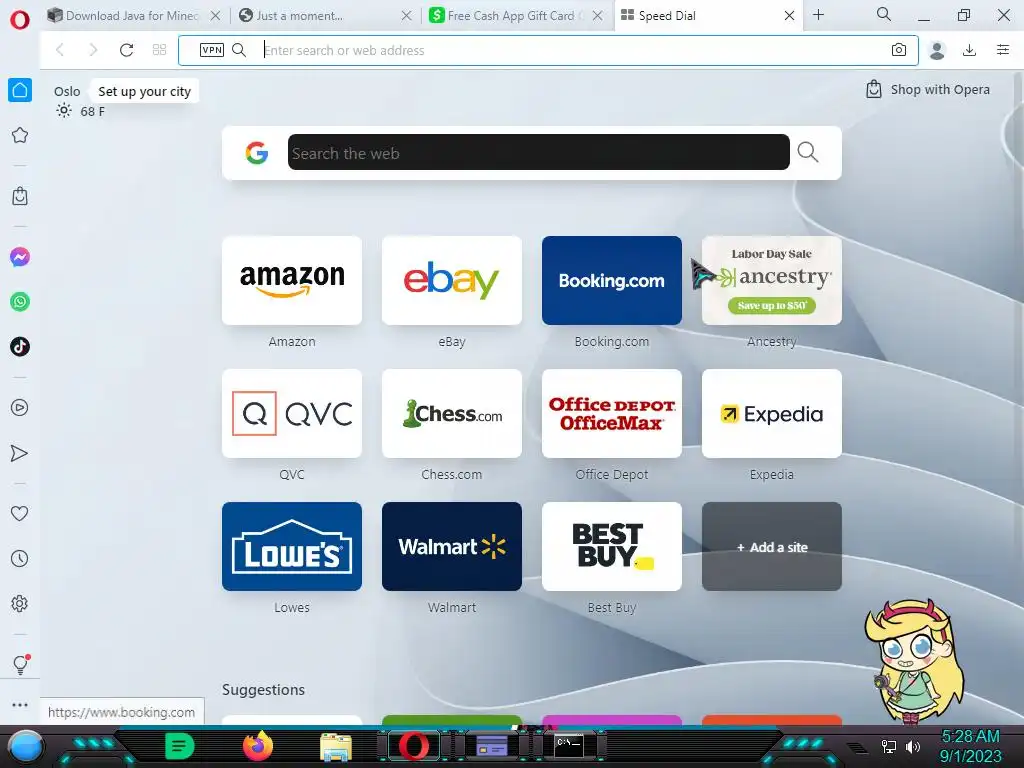This screenshot has height=768, width=1024.
Task: Open the Ancestry speed dial tile
Action: pos(772,280)
